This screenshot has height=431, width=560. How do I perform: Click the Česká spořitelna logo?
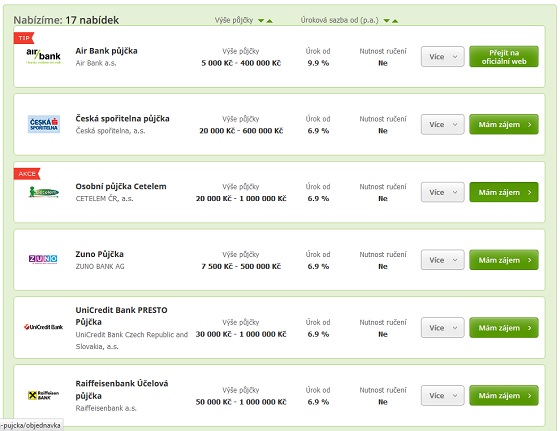pos(44,124)
